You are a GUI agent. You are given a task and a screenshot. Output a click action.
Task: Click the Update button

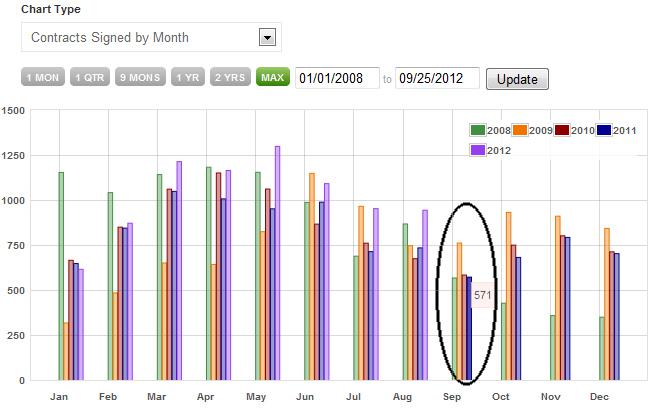517,79
